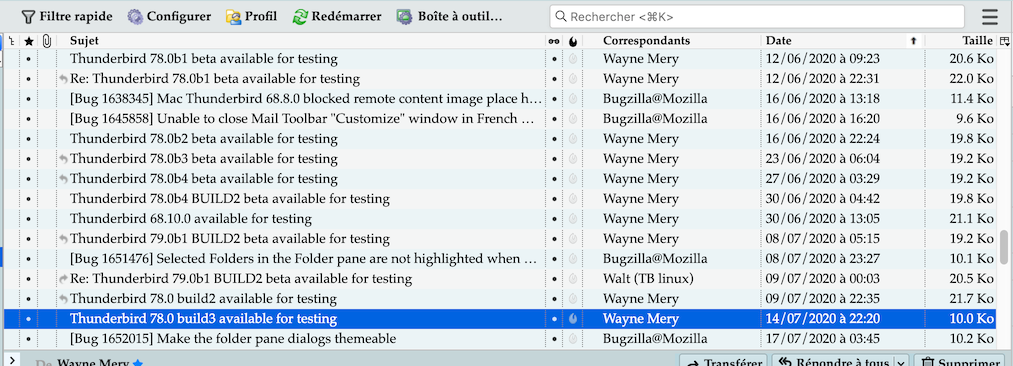The height and width of the screenshot is (366, 1013).
Task: Select message 'Thunderbird 78.0b3 beta available for testing'
Action: pos(204,159)
